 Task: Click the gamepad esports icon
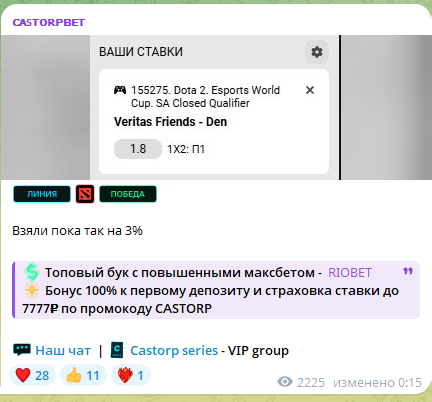pyautogui.click(x=120, y=90)
